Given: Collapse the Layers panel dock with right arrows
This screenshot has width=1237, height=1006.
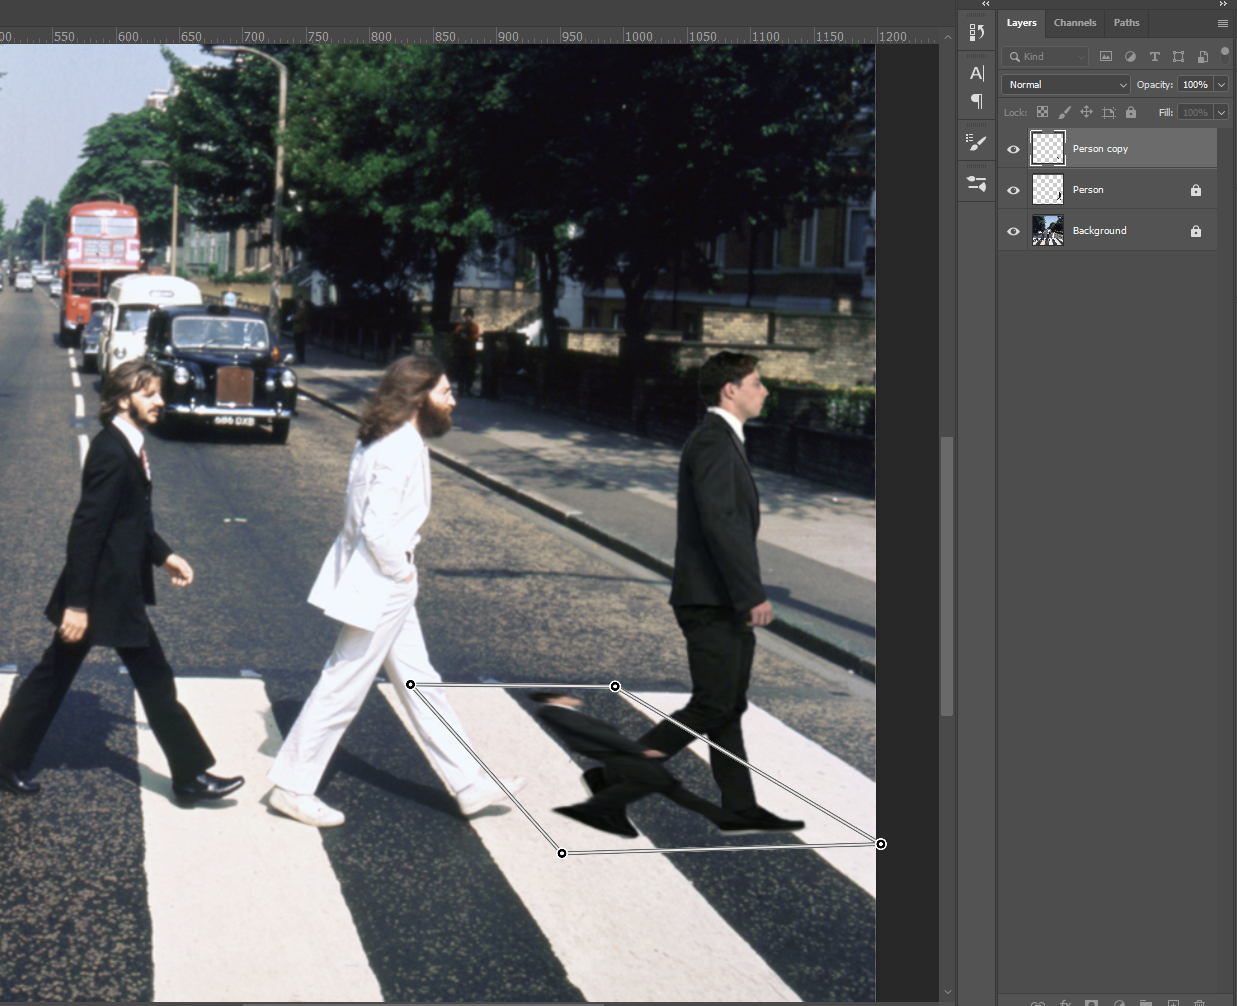Looking at the screenshot, I should pos(1223,4).
